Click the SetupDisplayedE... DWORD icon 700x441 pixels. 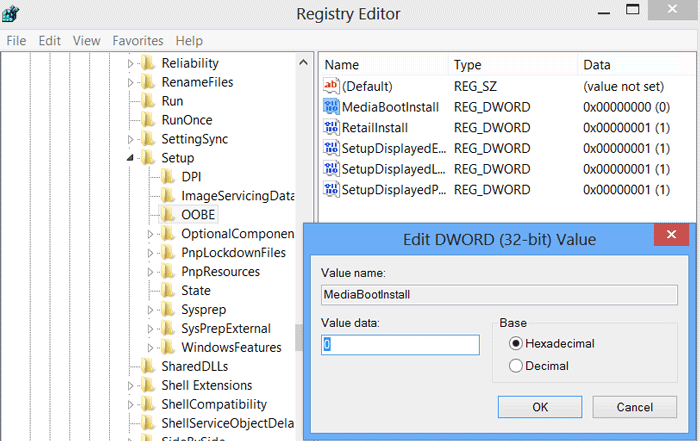(x=331, y=148)
